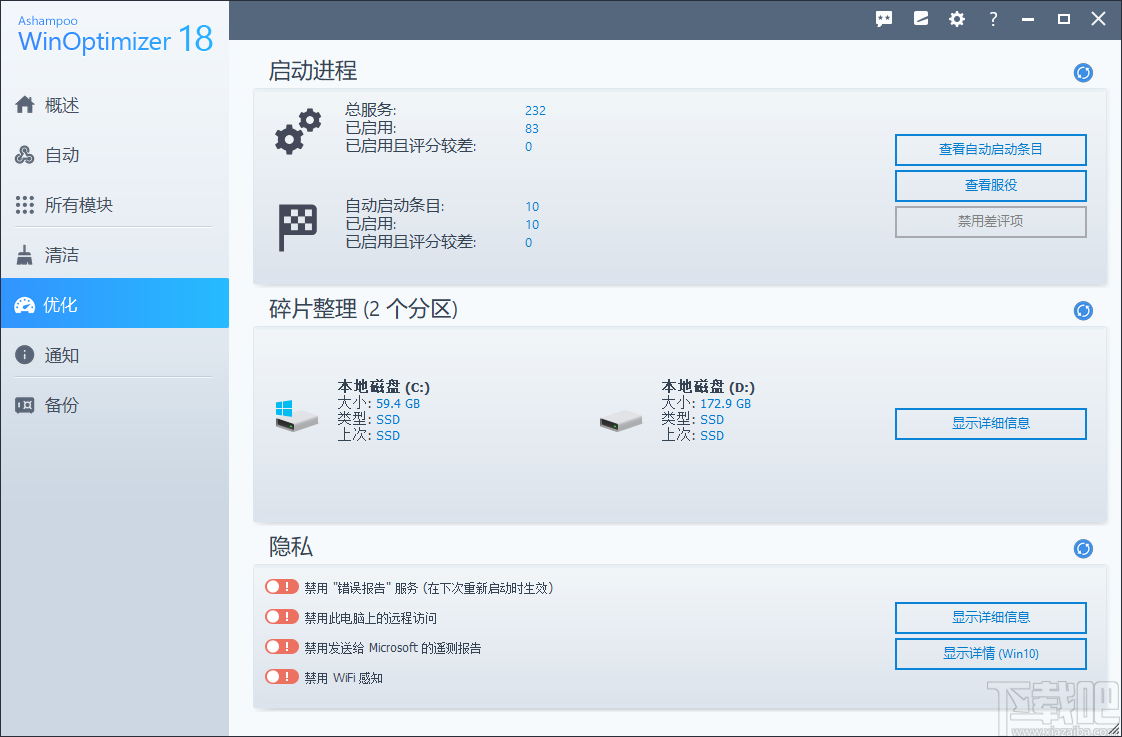Click the 查看服役 button
Viewport: 1122px width, 737px height.
point(990,185)
